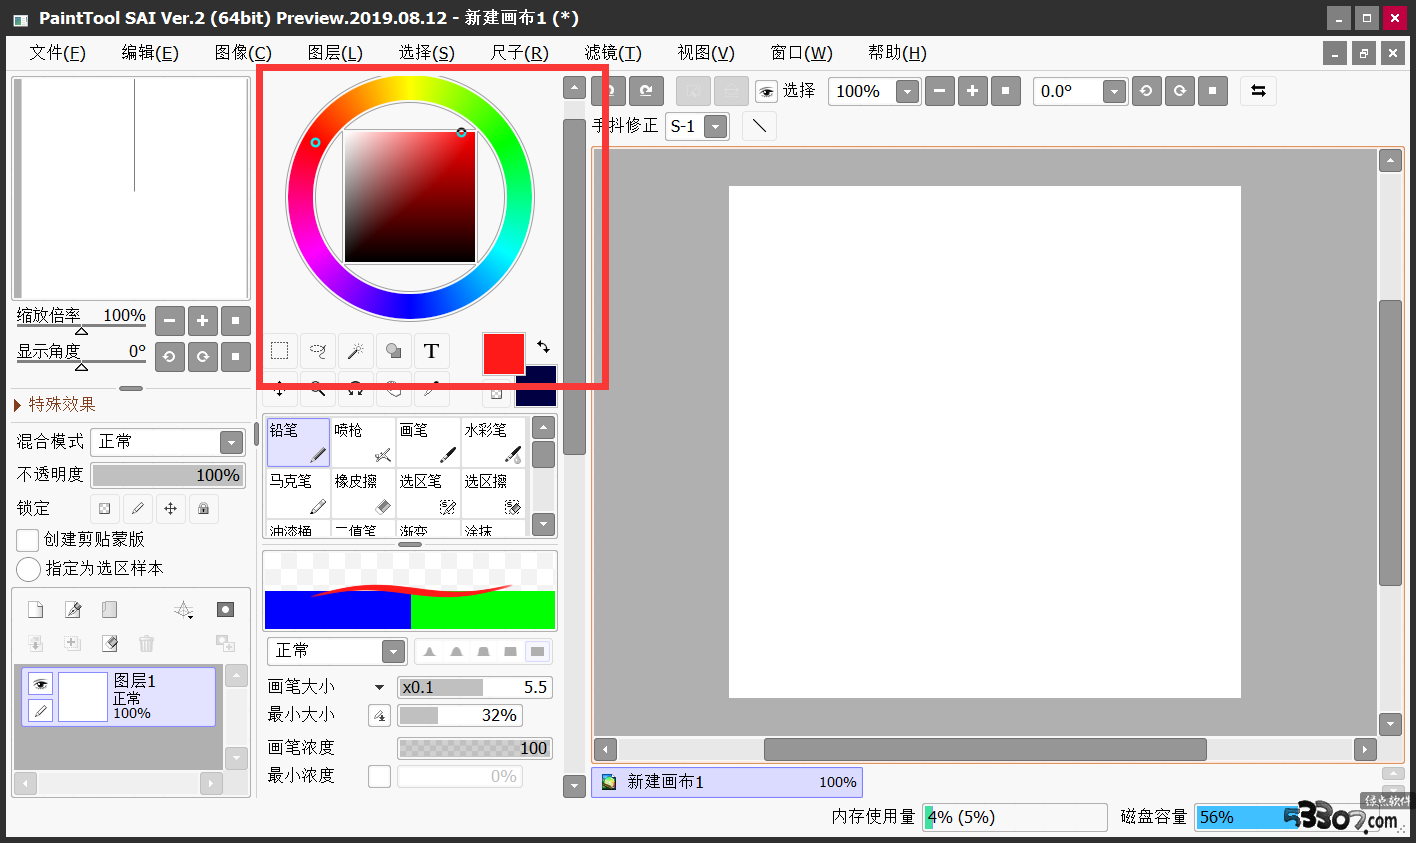Rotate canvas counterclockwise in top toolbar
The height and width of the screenshot is (843, 1416).
click(1146, 91)
